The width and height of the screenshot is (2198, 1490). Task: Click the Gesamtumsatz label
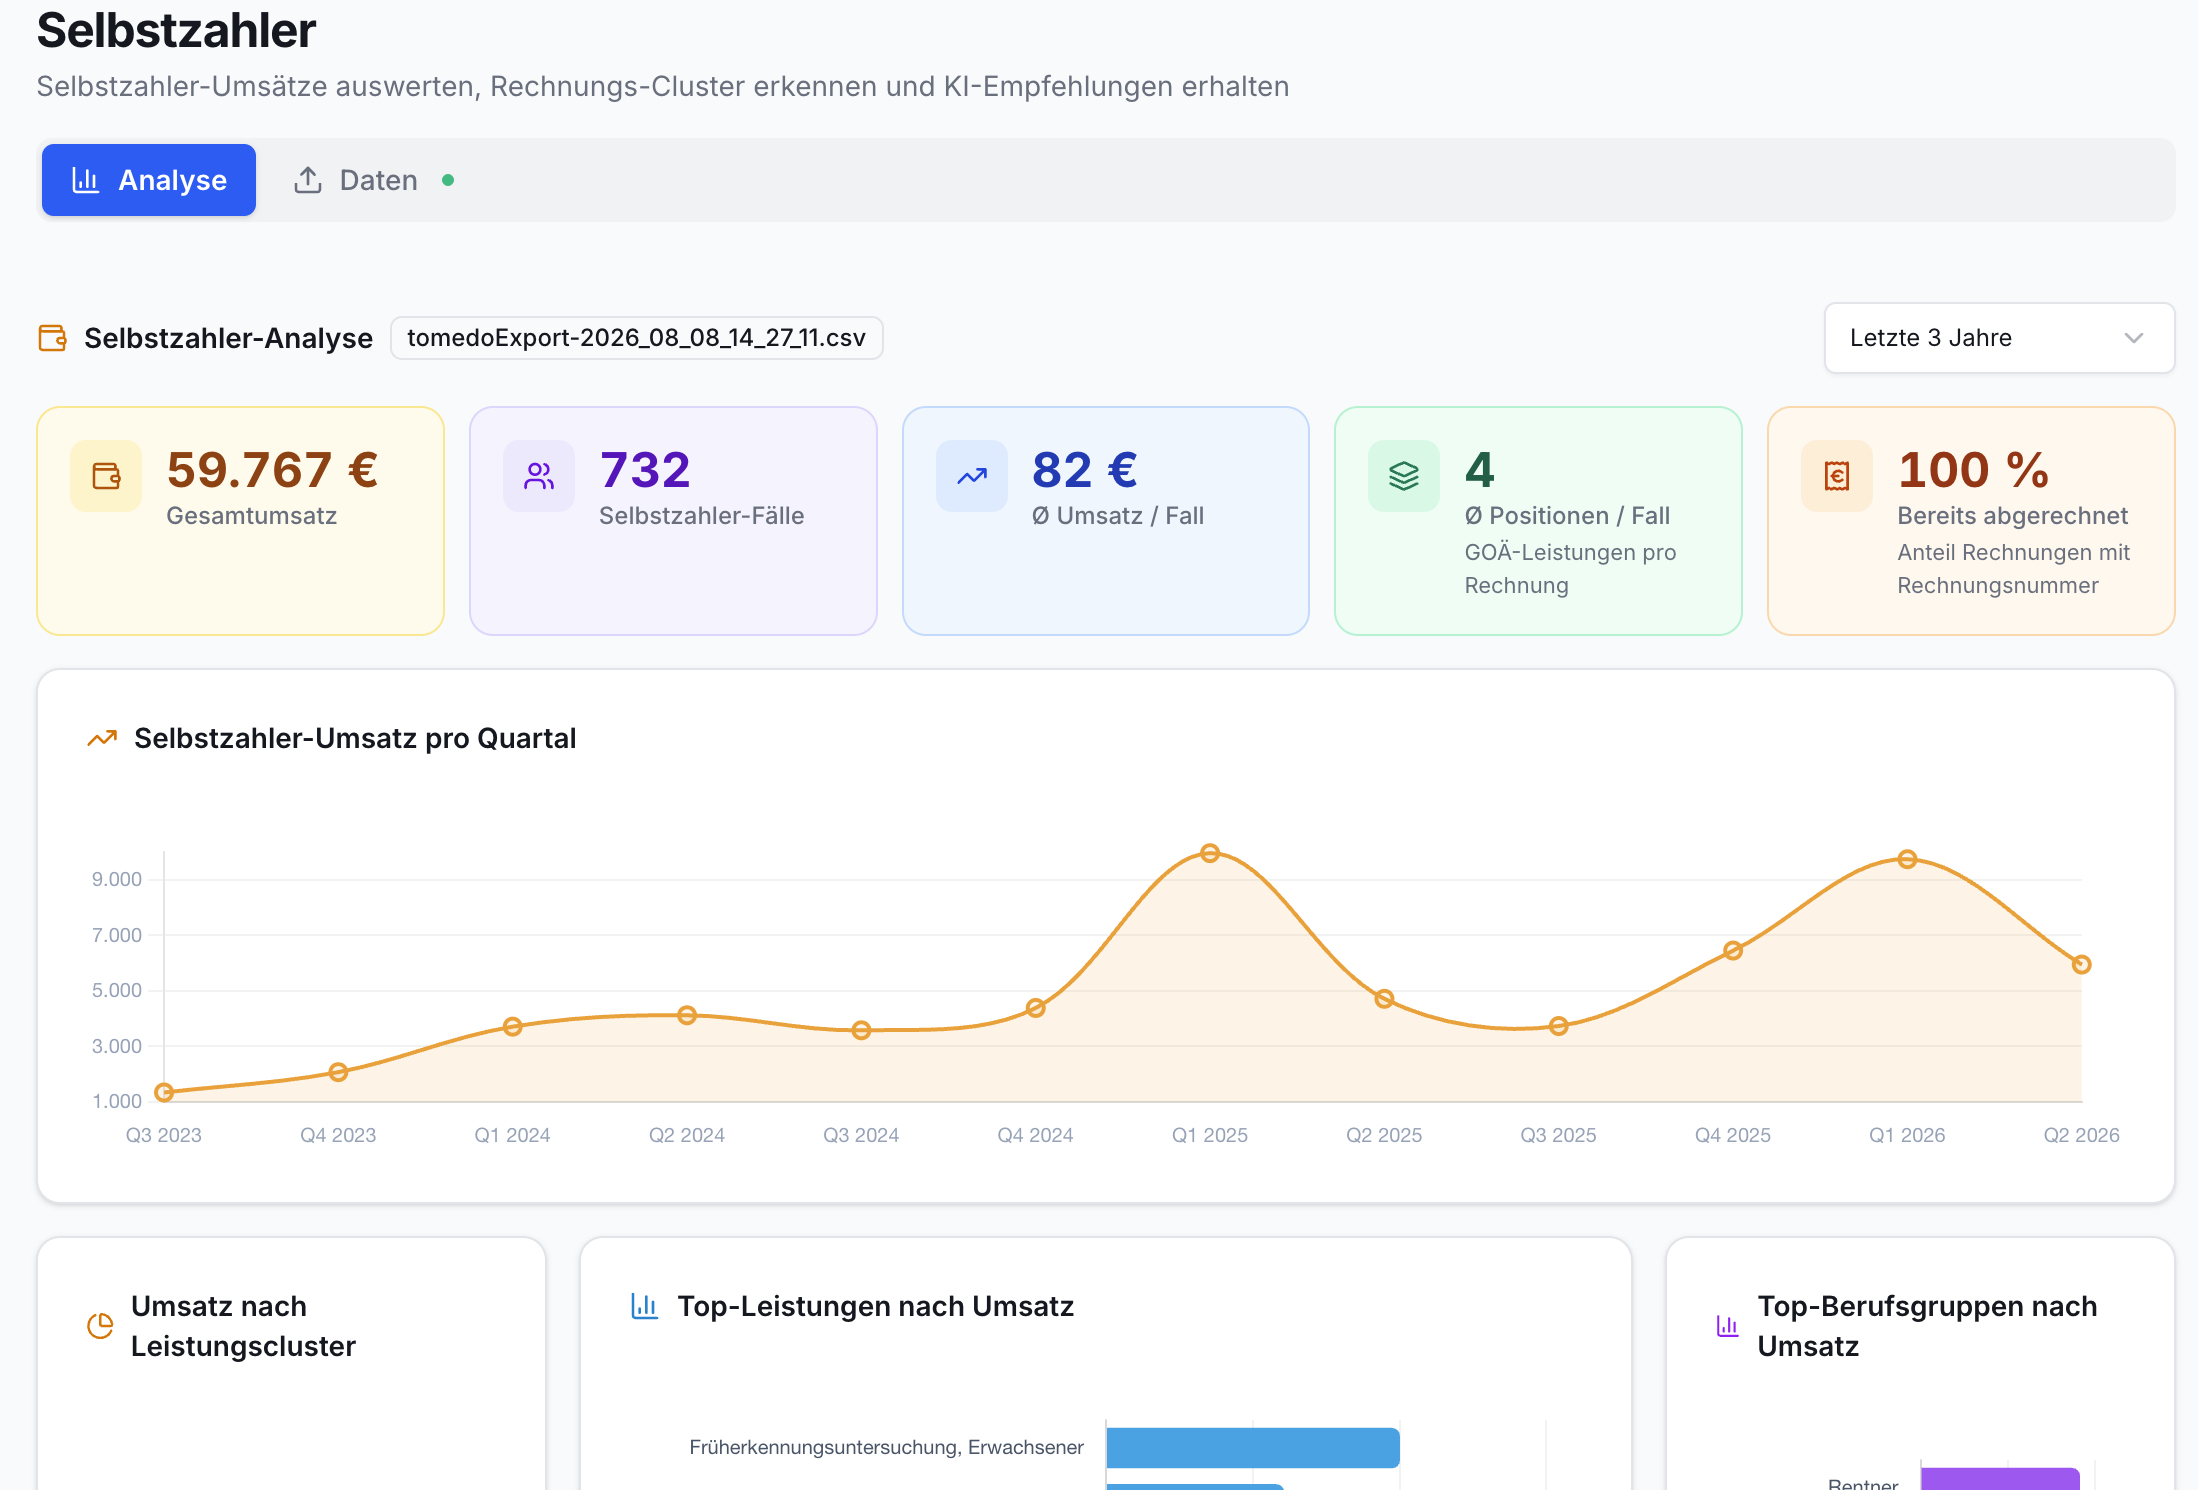tap(252, 516)
